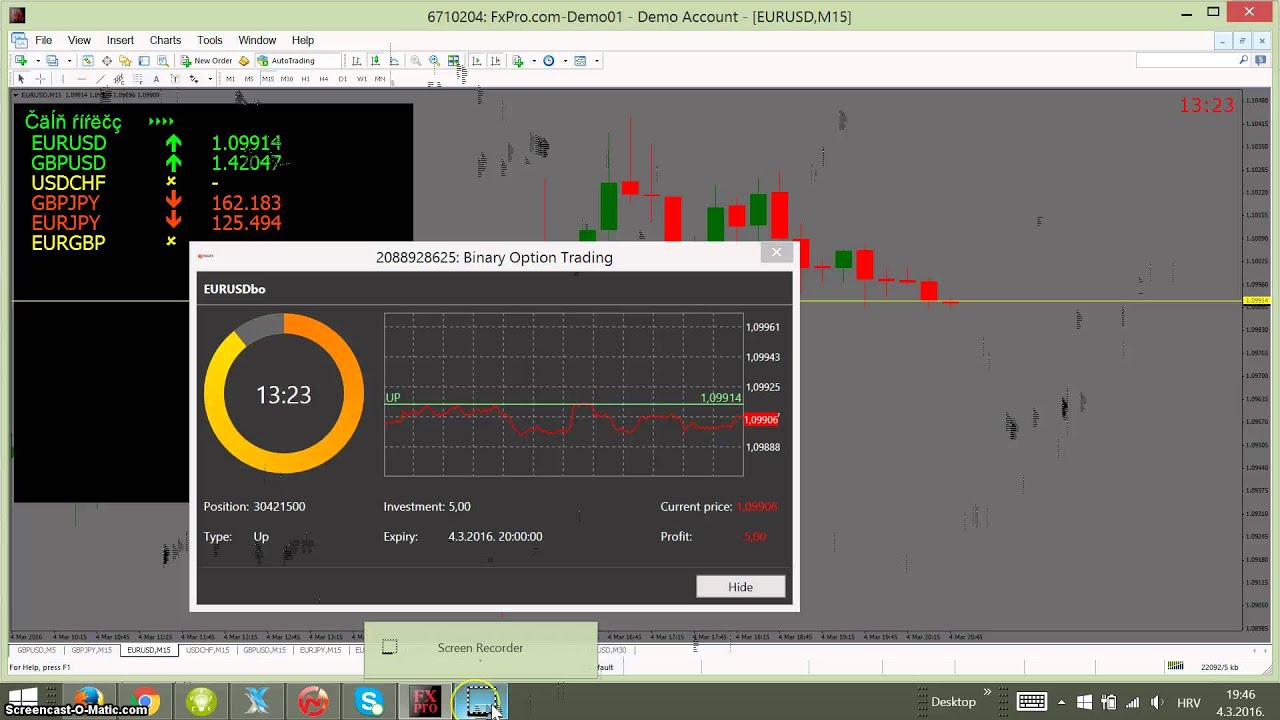Click the MetaEditor yellow book icon
Image resolution: width=1280 pixels, height=720 pixels.
coord(243,61)
